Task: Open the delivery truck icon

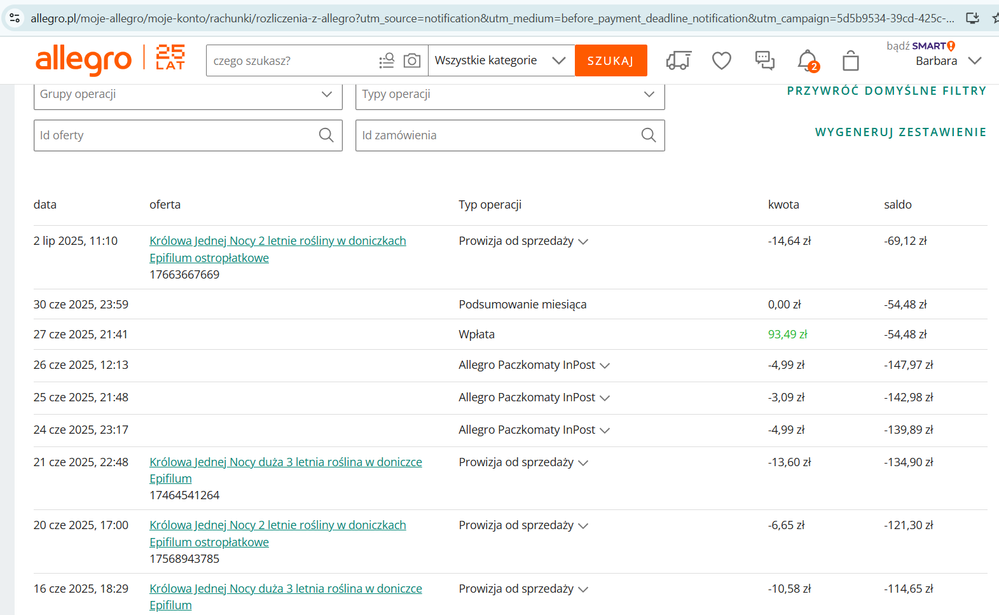Action: click(x=679, y=61)
